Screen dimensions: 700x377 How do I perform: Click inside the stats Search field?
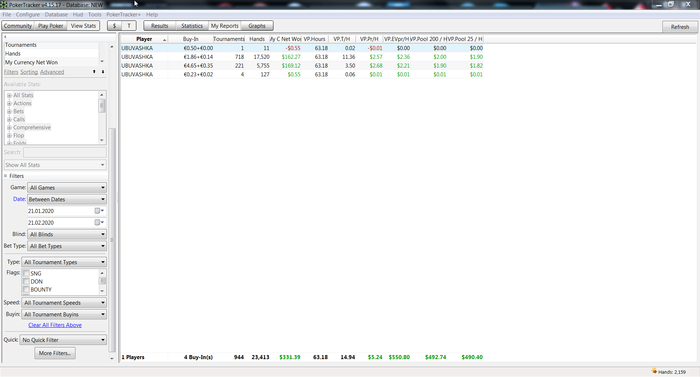coord(64,152)
